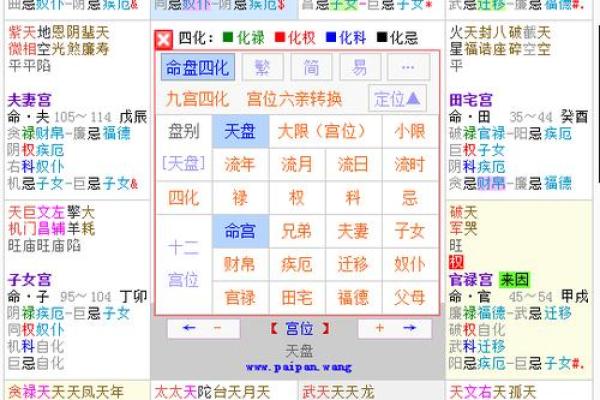Click 癸酉 in 田宅宫
The height and width of the screenshot is (400, 600).
(574, 116)
